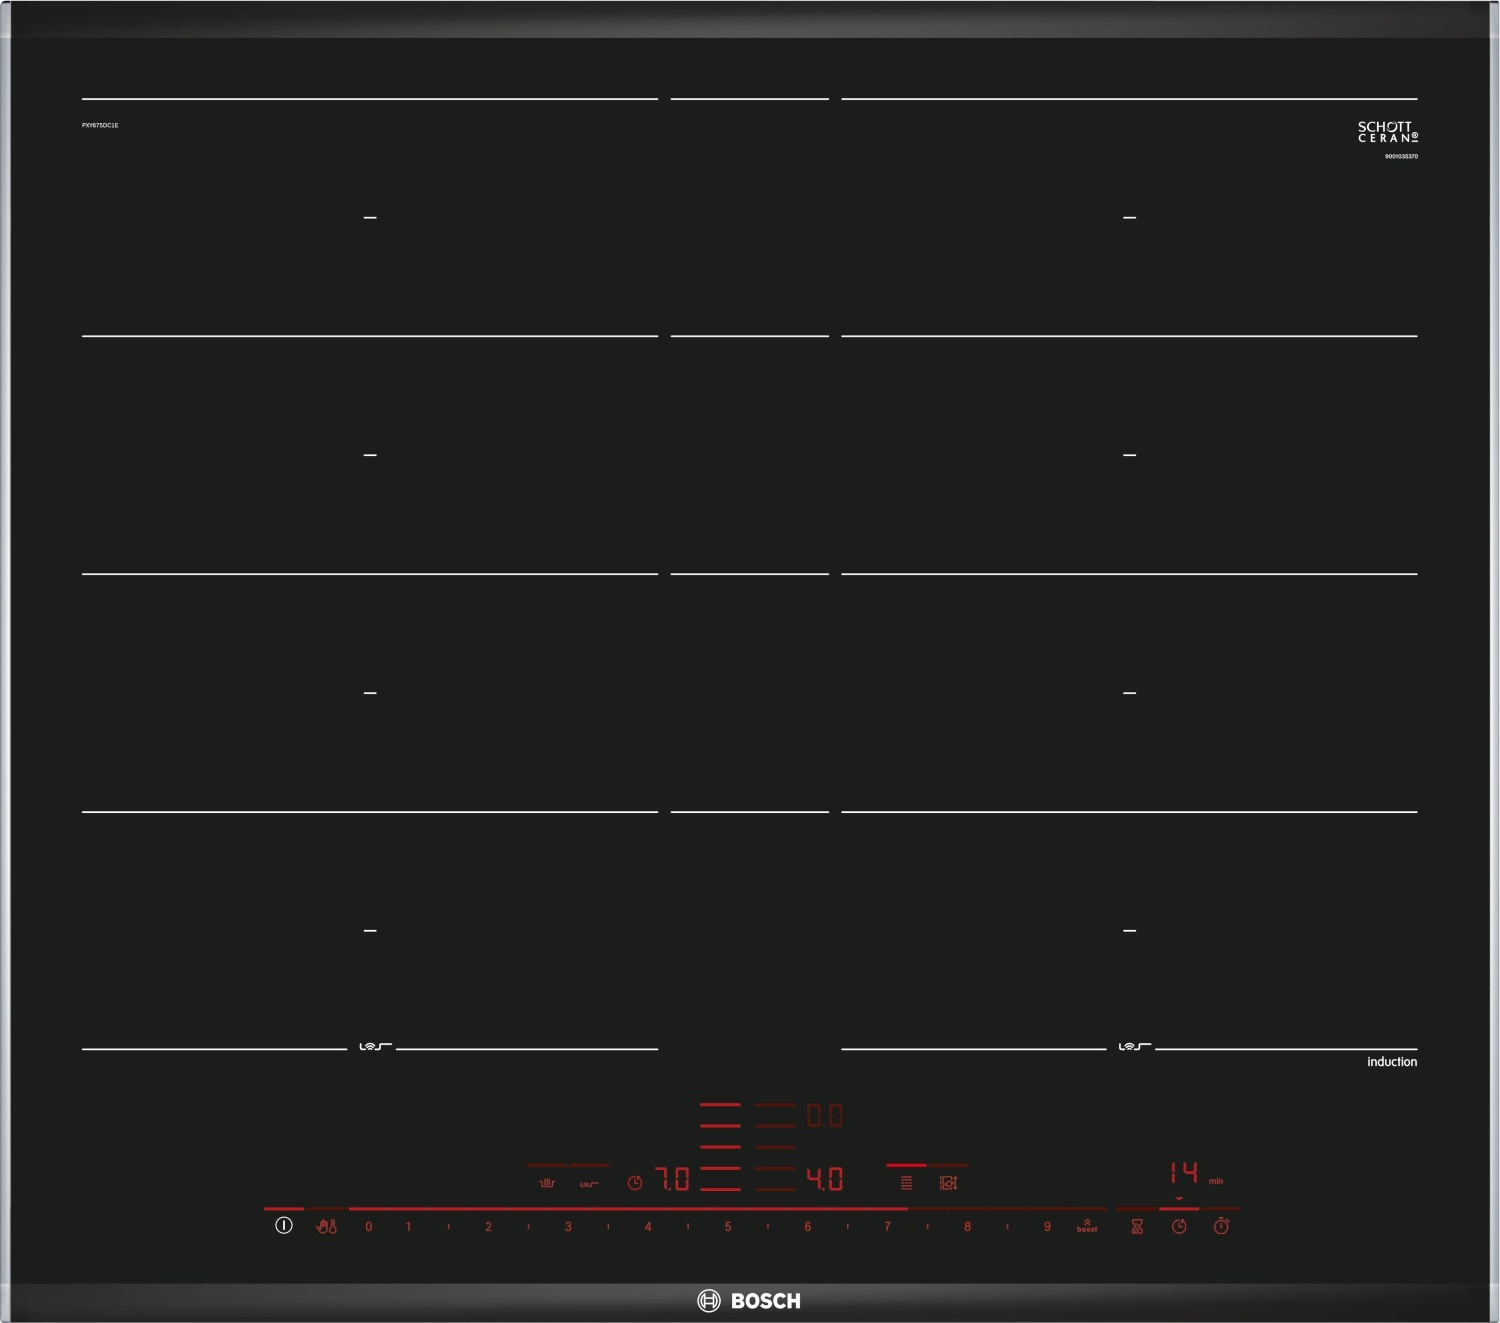Tap the 14 min timer display

pyautogui.click(x=1184, y=1172)
